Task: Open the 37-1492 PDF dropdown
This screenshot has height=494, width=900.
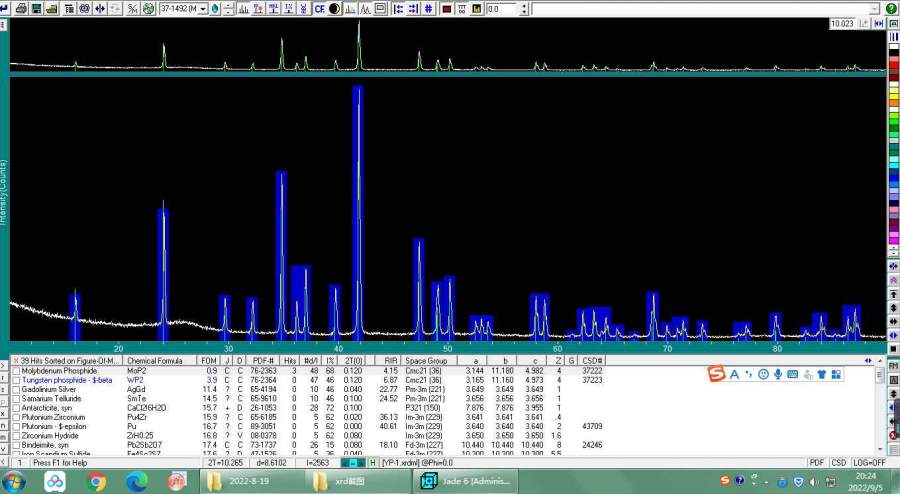Action: pyautogui.click(x=204, y=8)
